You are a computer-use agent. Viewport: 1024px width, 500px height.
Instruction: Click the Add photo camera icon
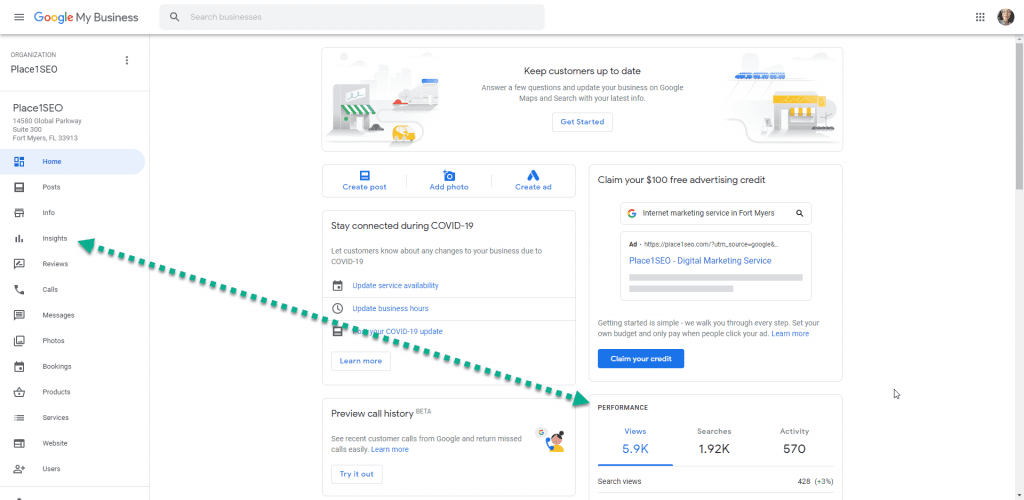point(449,176)
